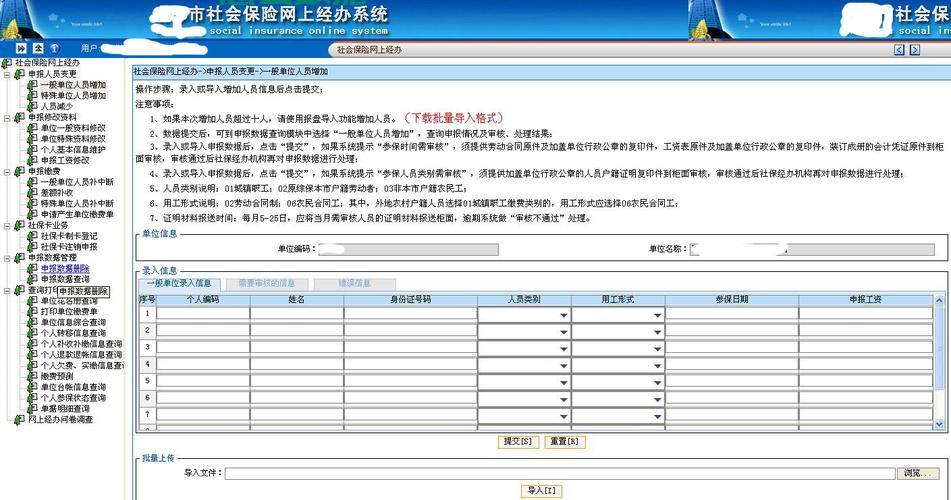Switch to the 一般单位录入信息 tab
This screenshot has width=951, height=500.
coord(179,283)
